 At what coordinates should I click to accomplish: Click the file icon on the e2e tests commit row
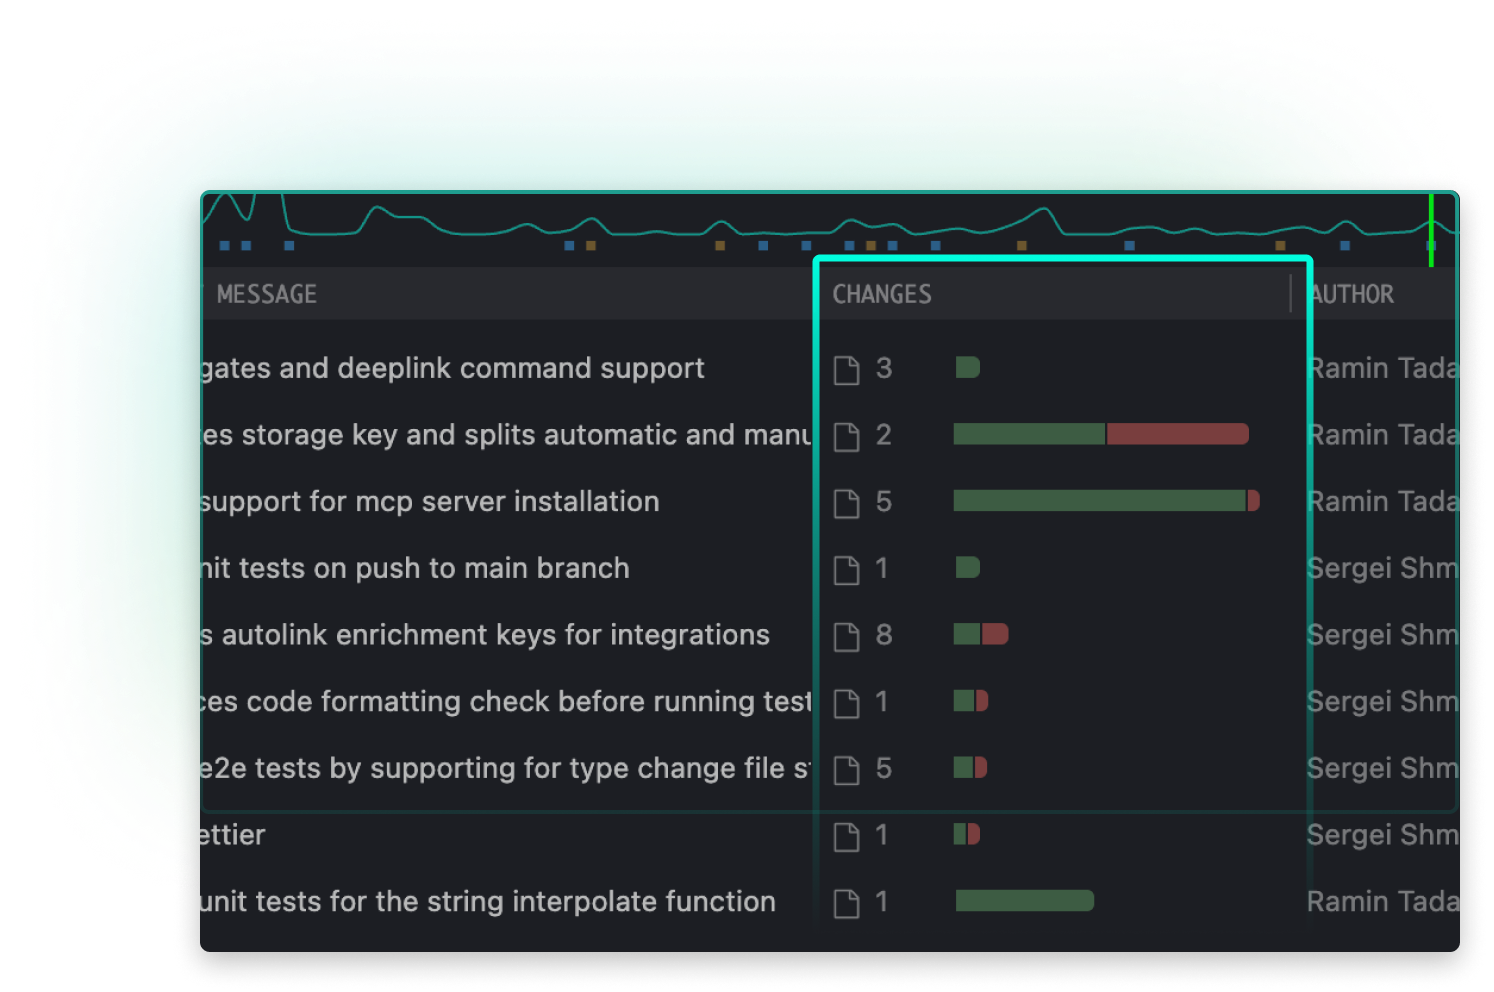point(848,768)
